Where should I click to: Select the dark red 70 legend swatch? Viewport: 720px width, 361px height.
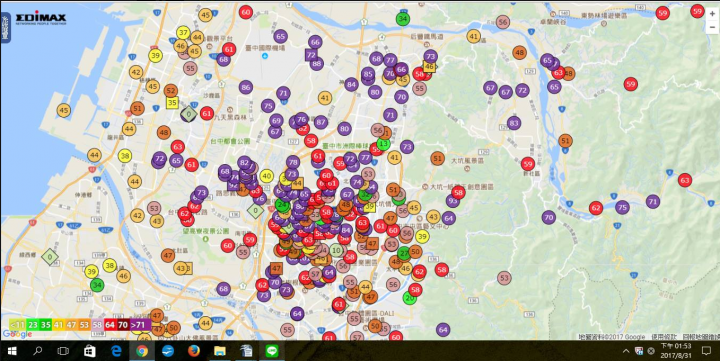[x=123, y=325]
